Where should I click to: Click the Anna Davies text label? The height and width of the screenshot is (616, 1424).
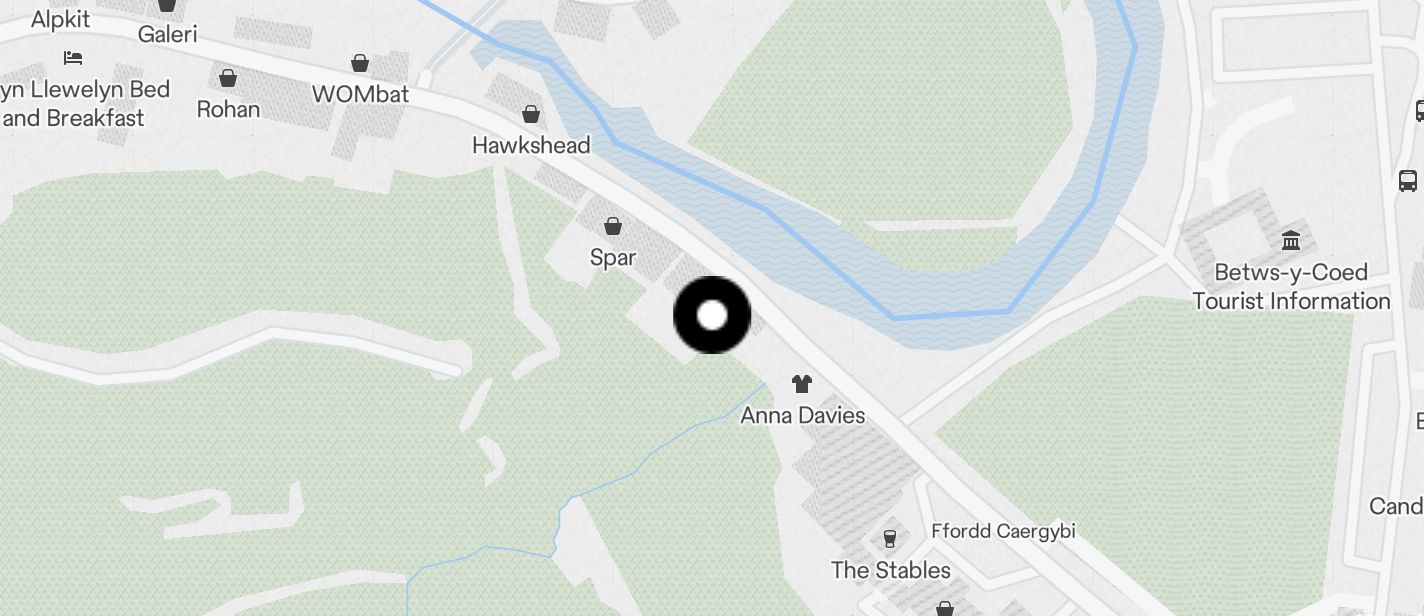click(803, 415)
